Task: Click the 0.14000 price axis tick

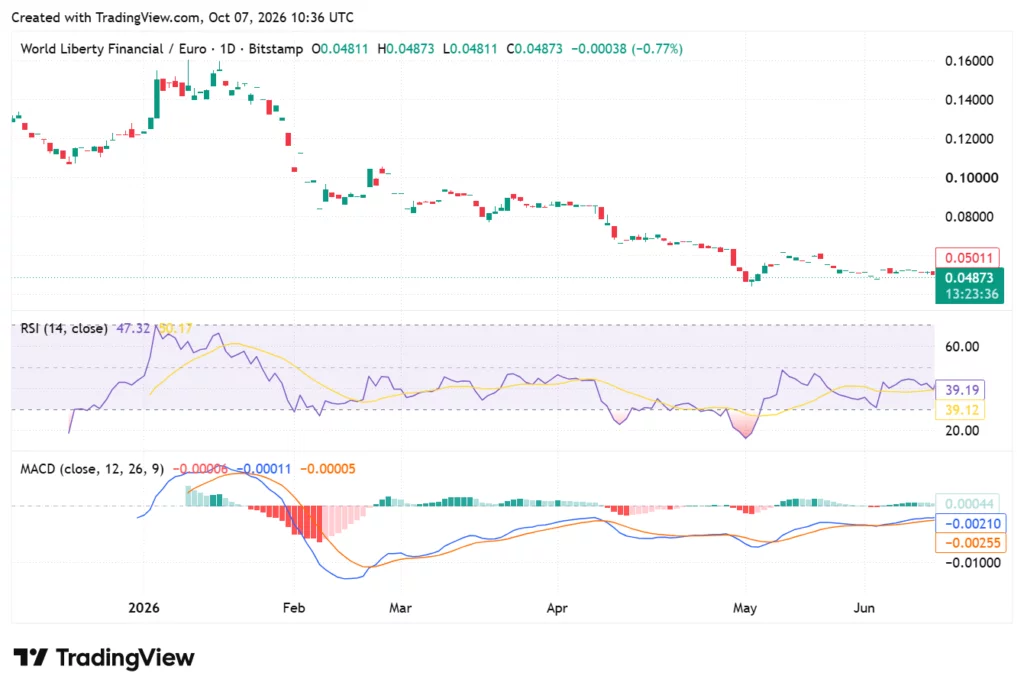Action: [x=969, y=100]
